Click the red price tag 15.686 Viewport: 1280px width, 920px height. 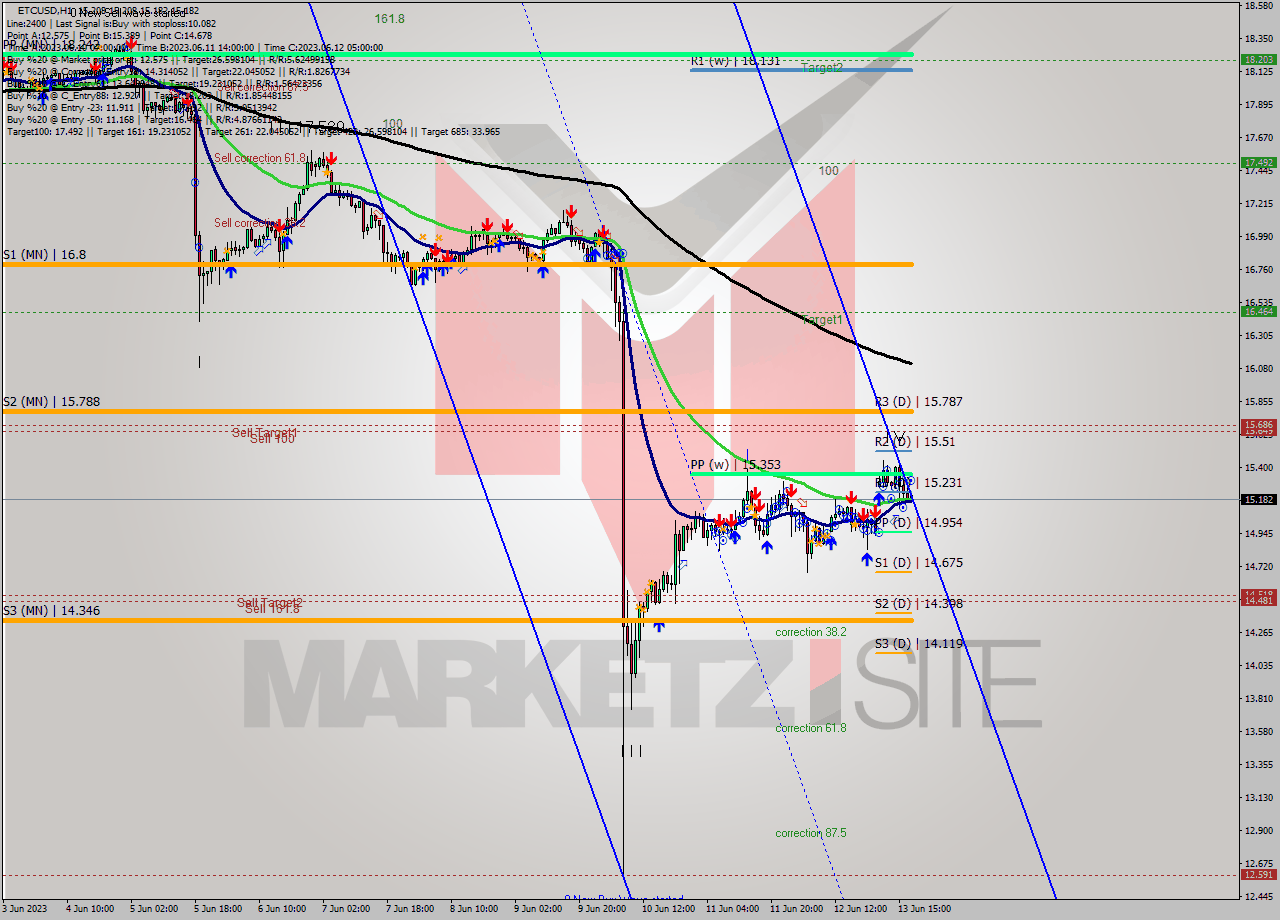click(x=1258, y=425)
